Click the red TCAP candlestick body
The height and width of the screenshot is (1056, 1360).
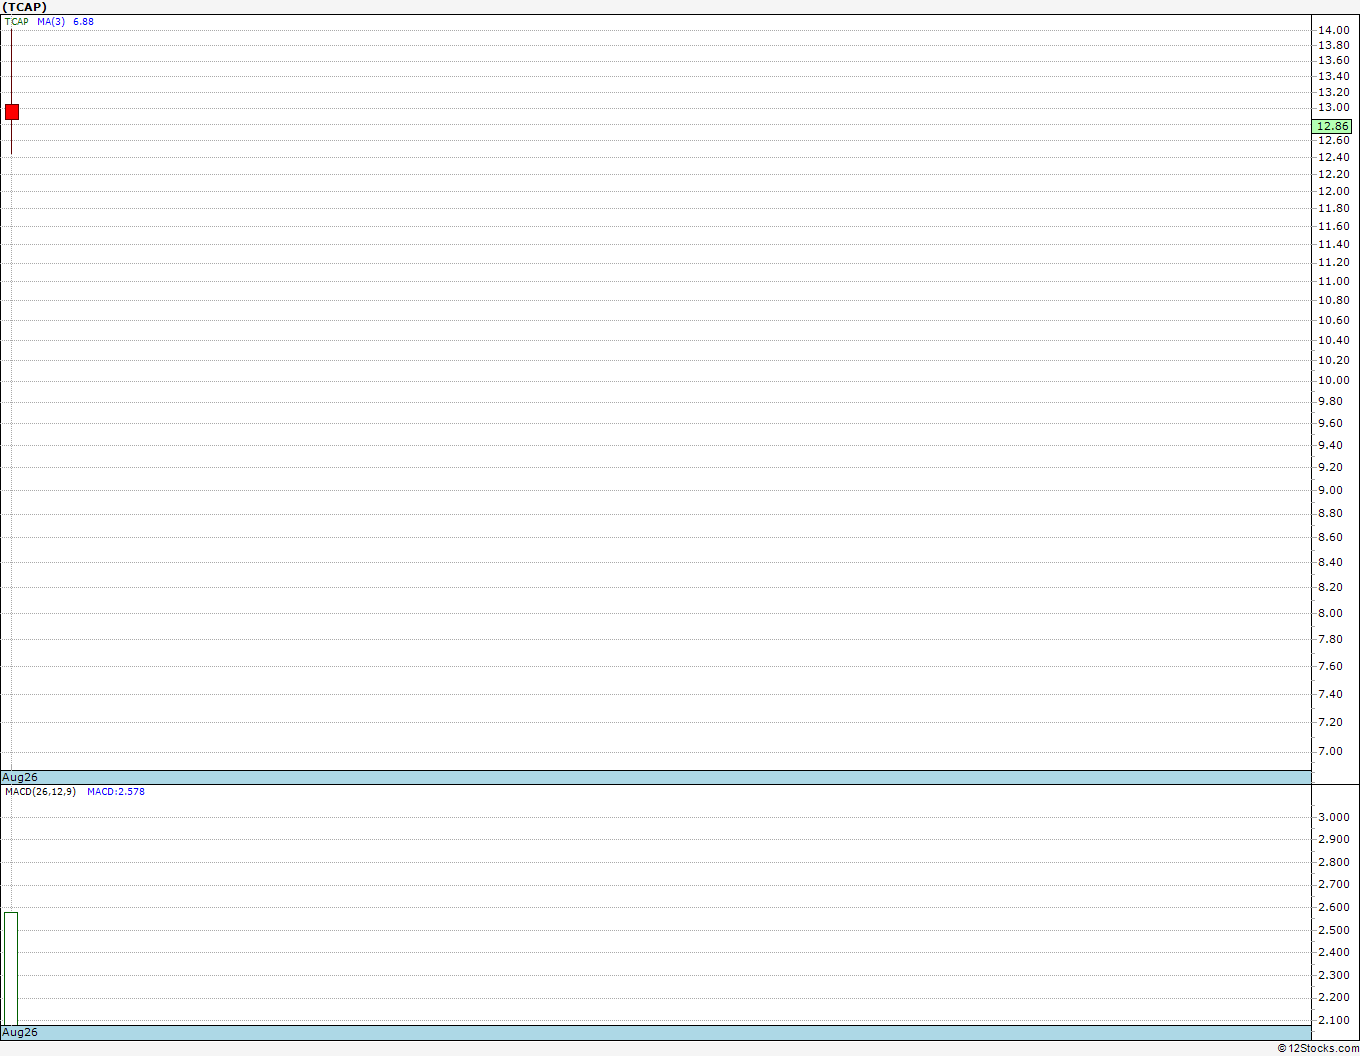[x=12, y=111]
